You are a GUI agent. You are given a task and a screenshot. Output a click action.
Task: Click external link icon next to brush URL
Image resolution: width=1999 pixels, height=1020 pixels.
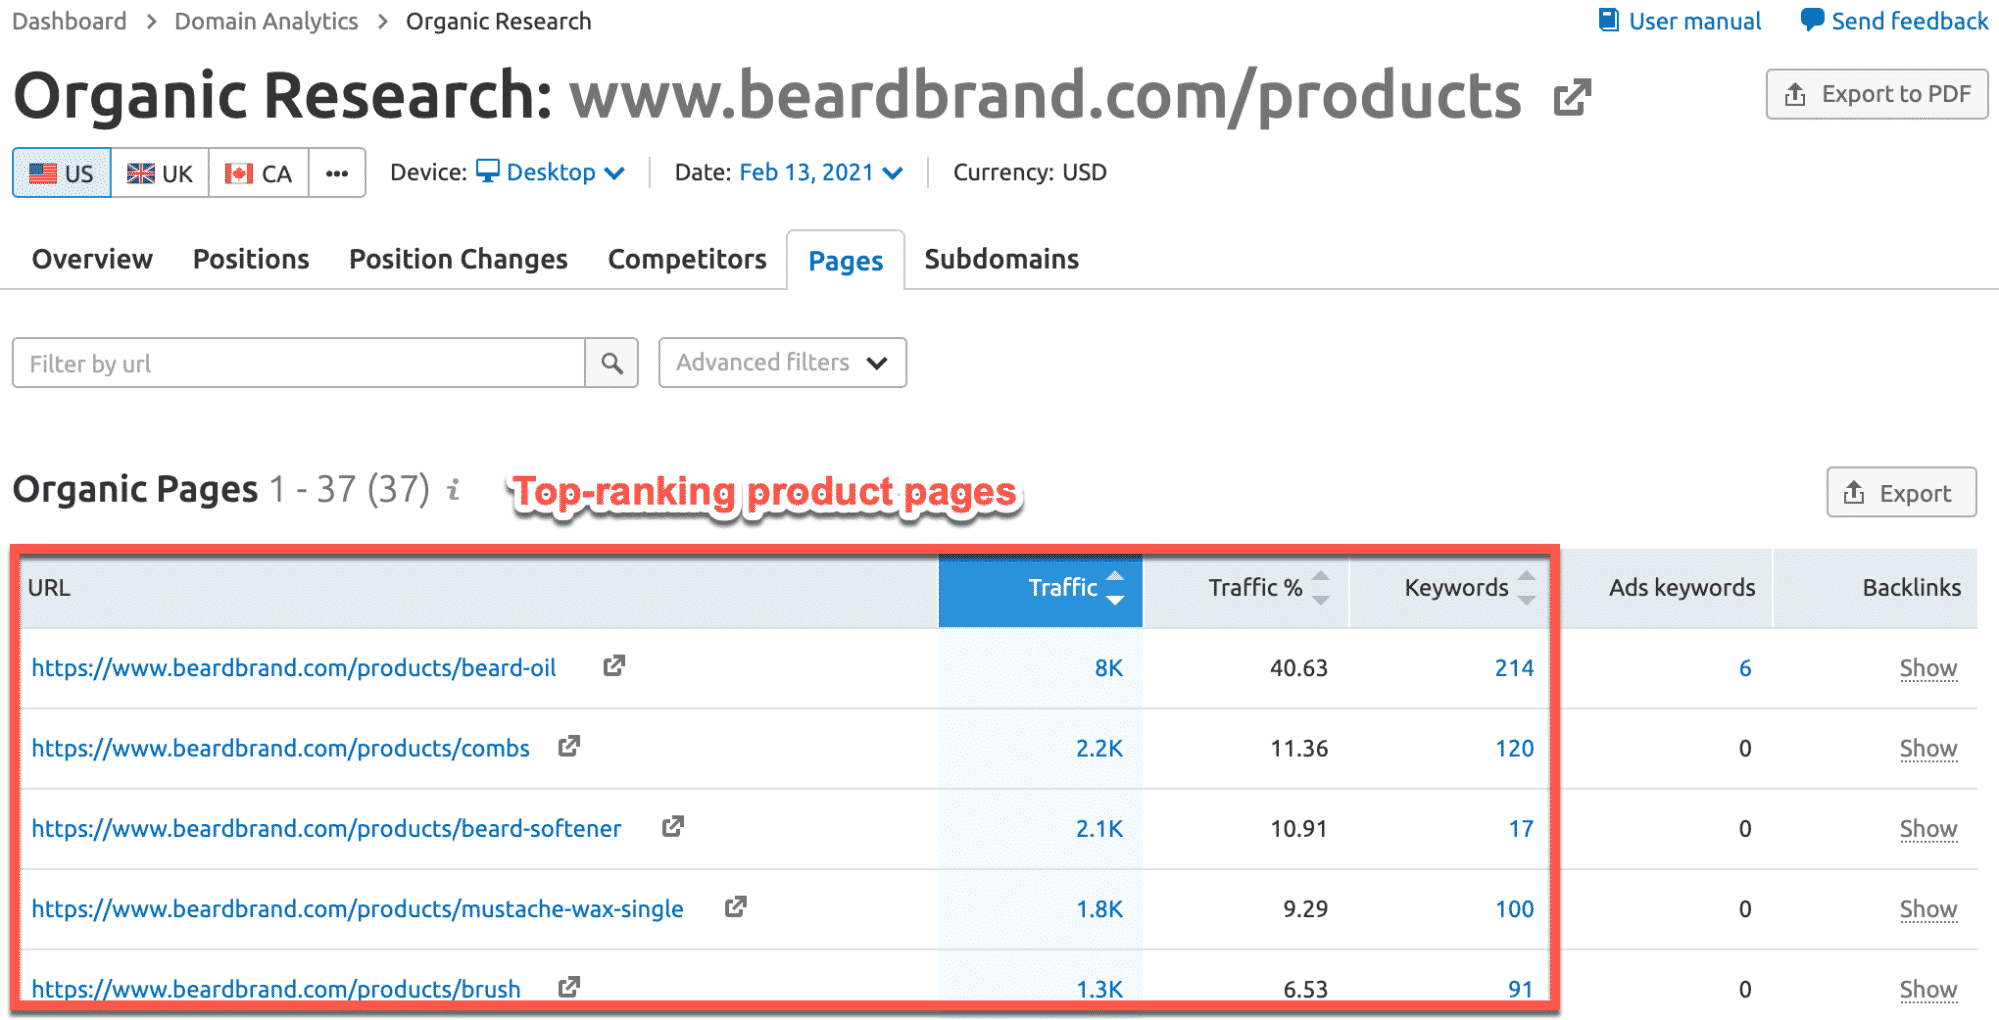pos(569,987)
